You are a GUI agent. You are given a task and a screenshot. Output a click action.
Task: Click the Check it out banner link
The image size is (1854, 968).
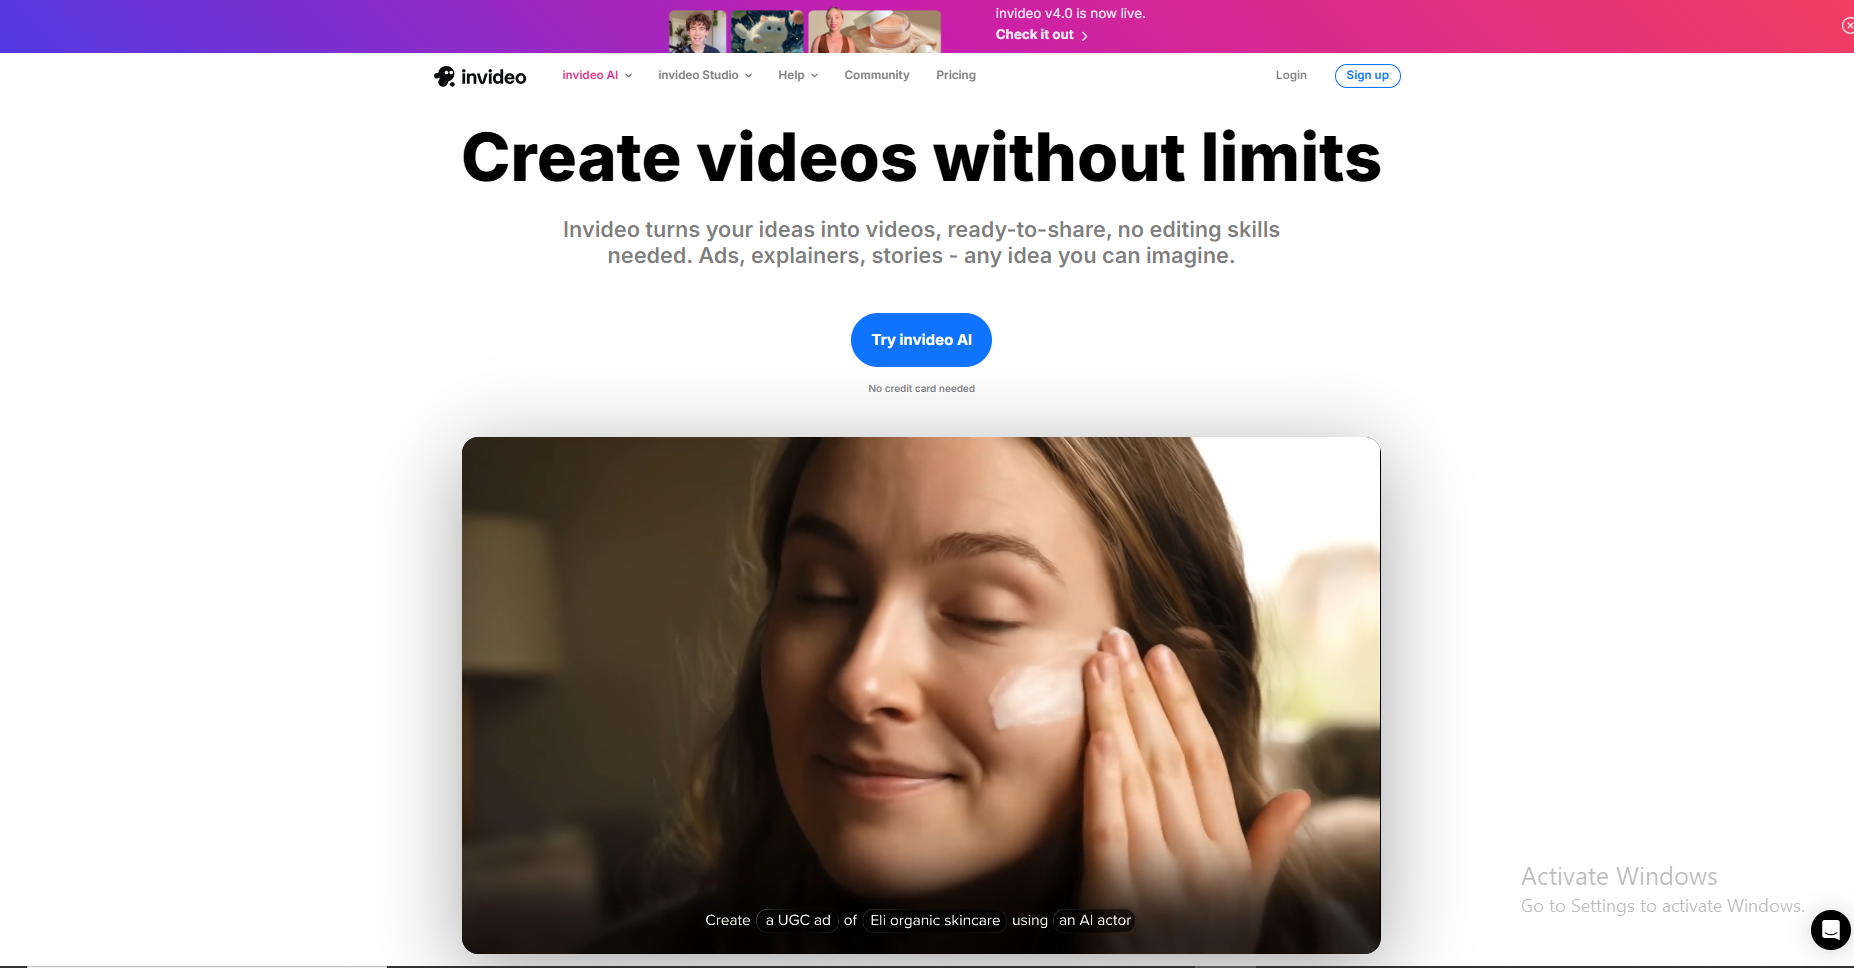pos(1041,35)
